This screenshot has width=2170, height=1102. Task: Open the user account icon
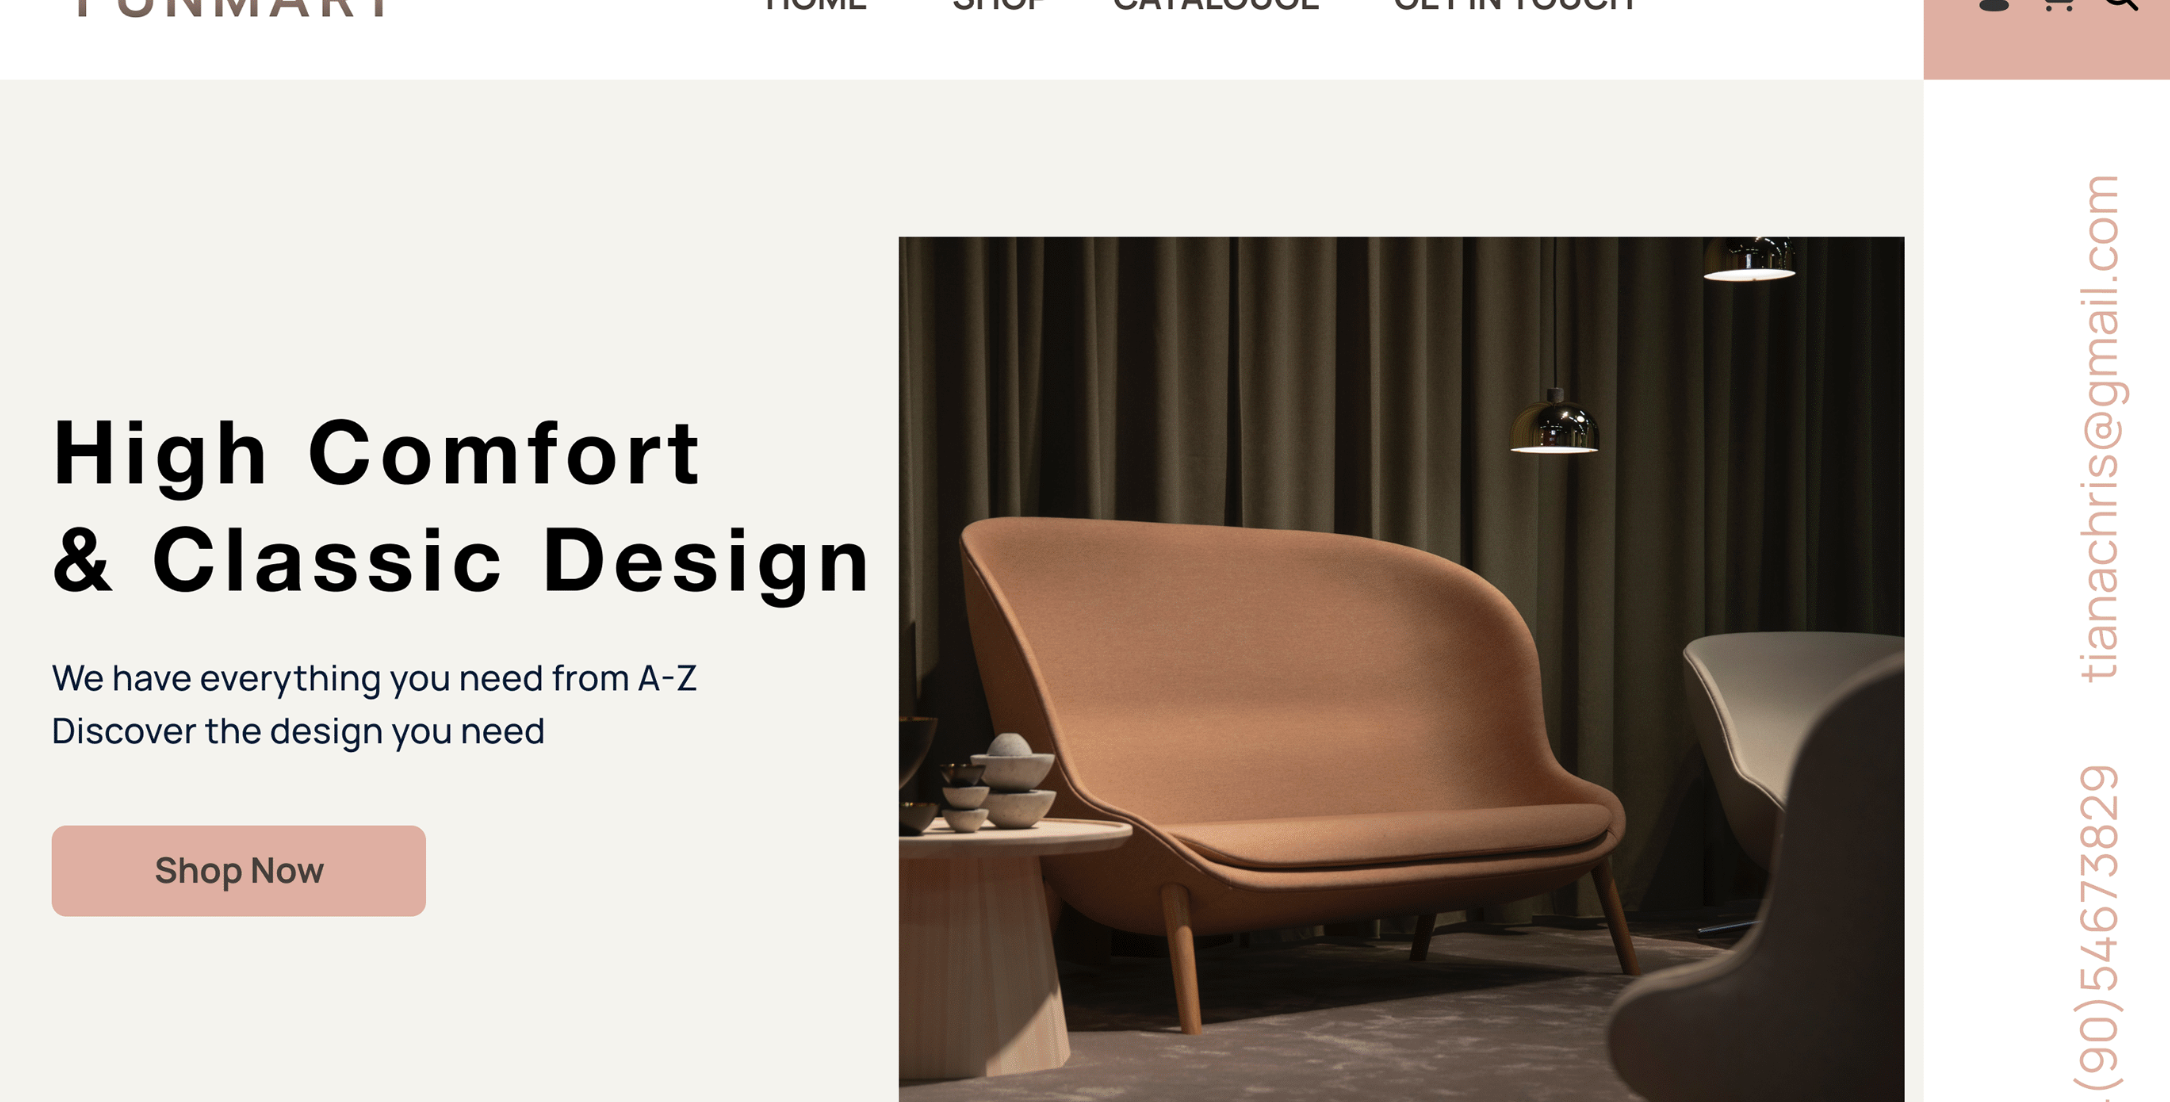pyautogui.click(x=1993, y=5)
